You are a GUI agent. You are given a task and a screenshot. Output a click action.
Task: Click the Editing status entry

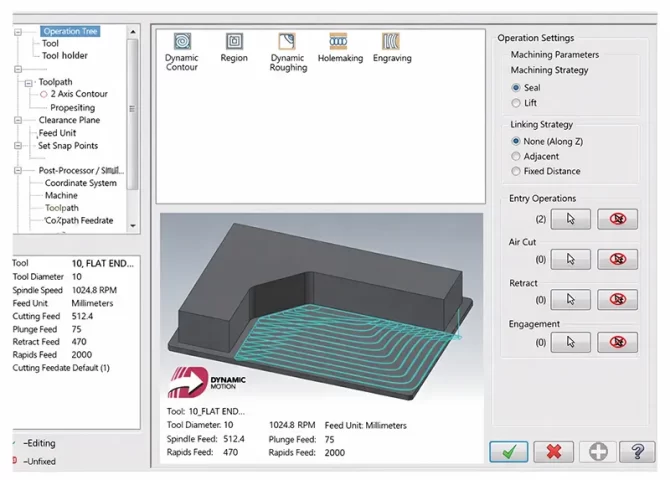click(x=39, y=443)
